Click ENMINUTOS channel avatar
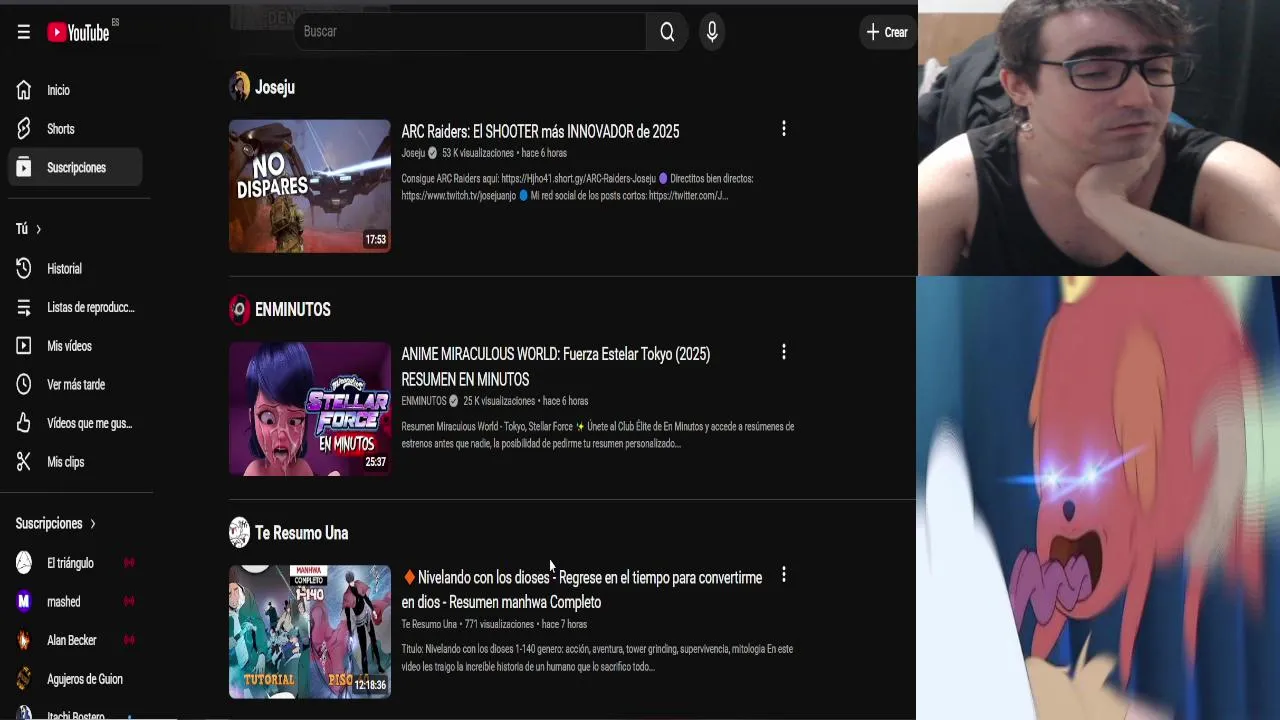The width and height of the screenshot is (1280, 720). coord(239,310)
